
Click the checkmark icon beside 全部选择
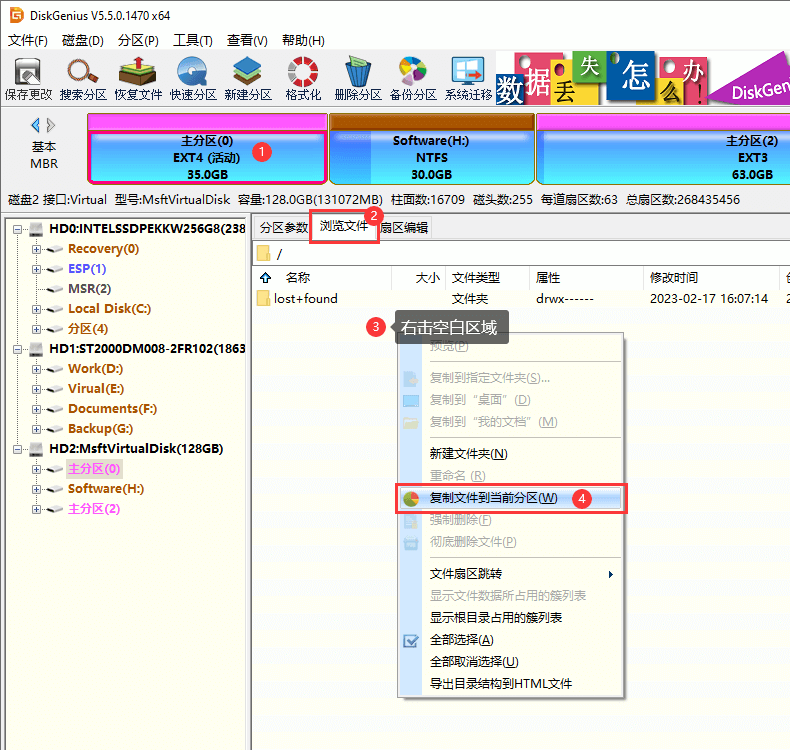point(411,641)
